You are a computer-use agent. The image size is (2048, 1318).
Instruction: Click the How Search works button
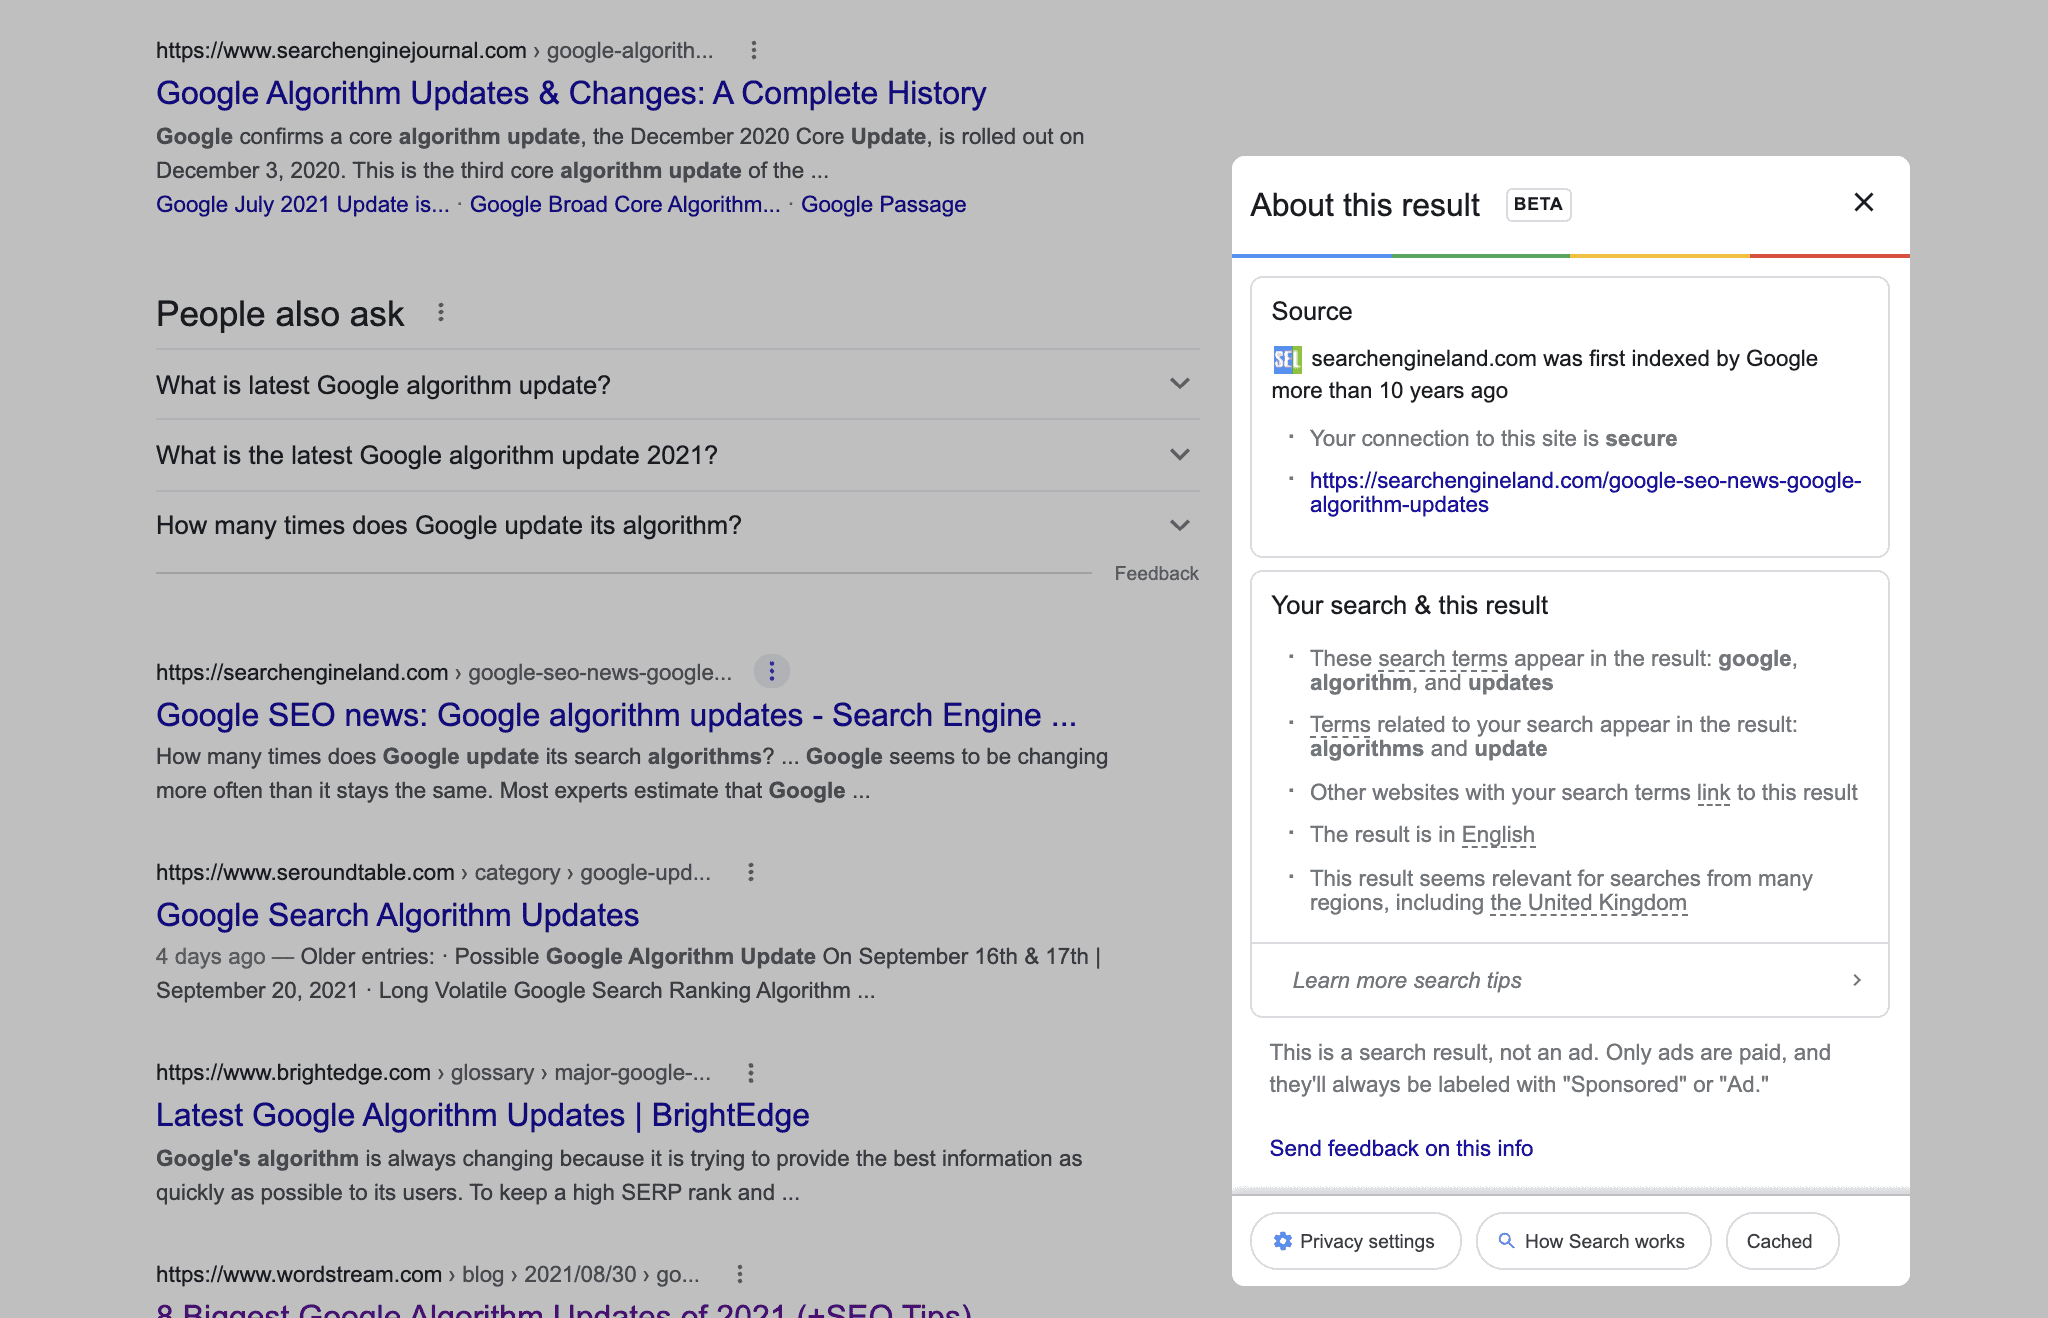coord(1593,1241)
